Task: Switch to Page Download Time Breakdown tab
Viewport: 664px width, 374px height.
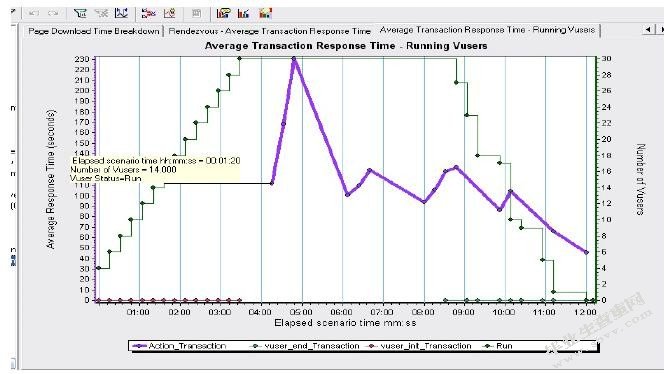Action: coord(94,31)
